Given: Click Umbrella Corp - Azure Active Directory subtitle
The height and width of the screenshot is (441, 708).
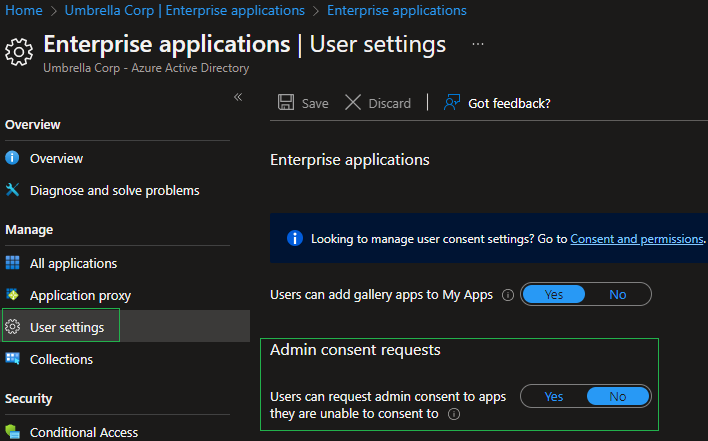Looking at the screenshot, I should pos(146,68).
